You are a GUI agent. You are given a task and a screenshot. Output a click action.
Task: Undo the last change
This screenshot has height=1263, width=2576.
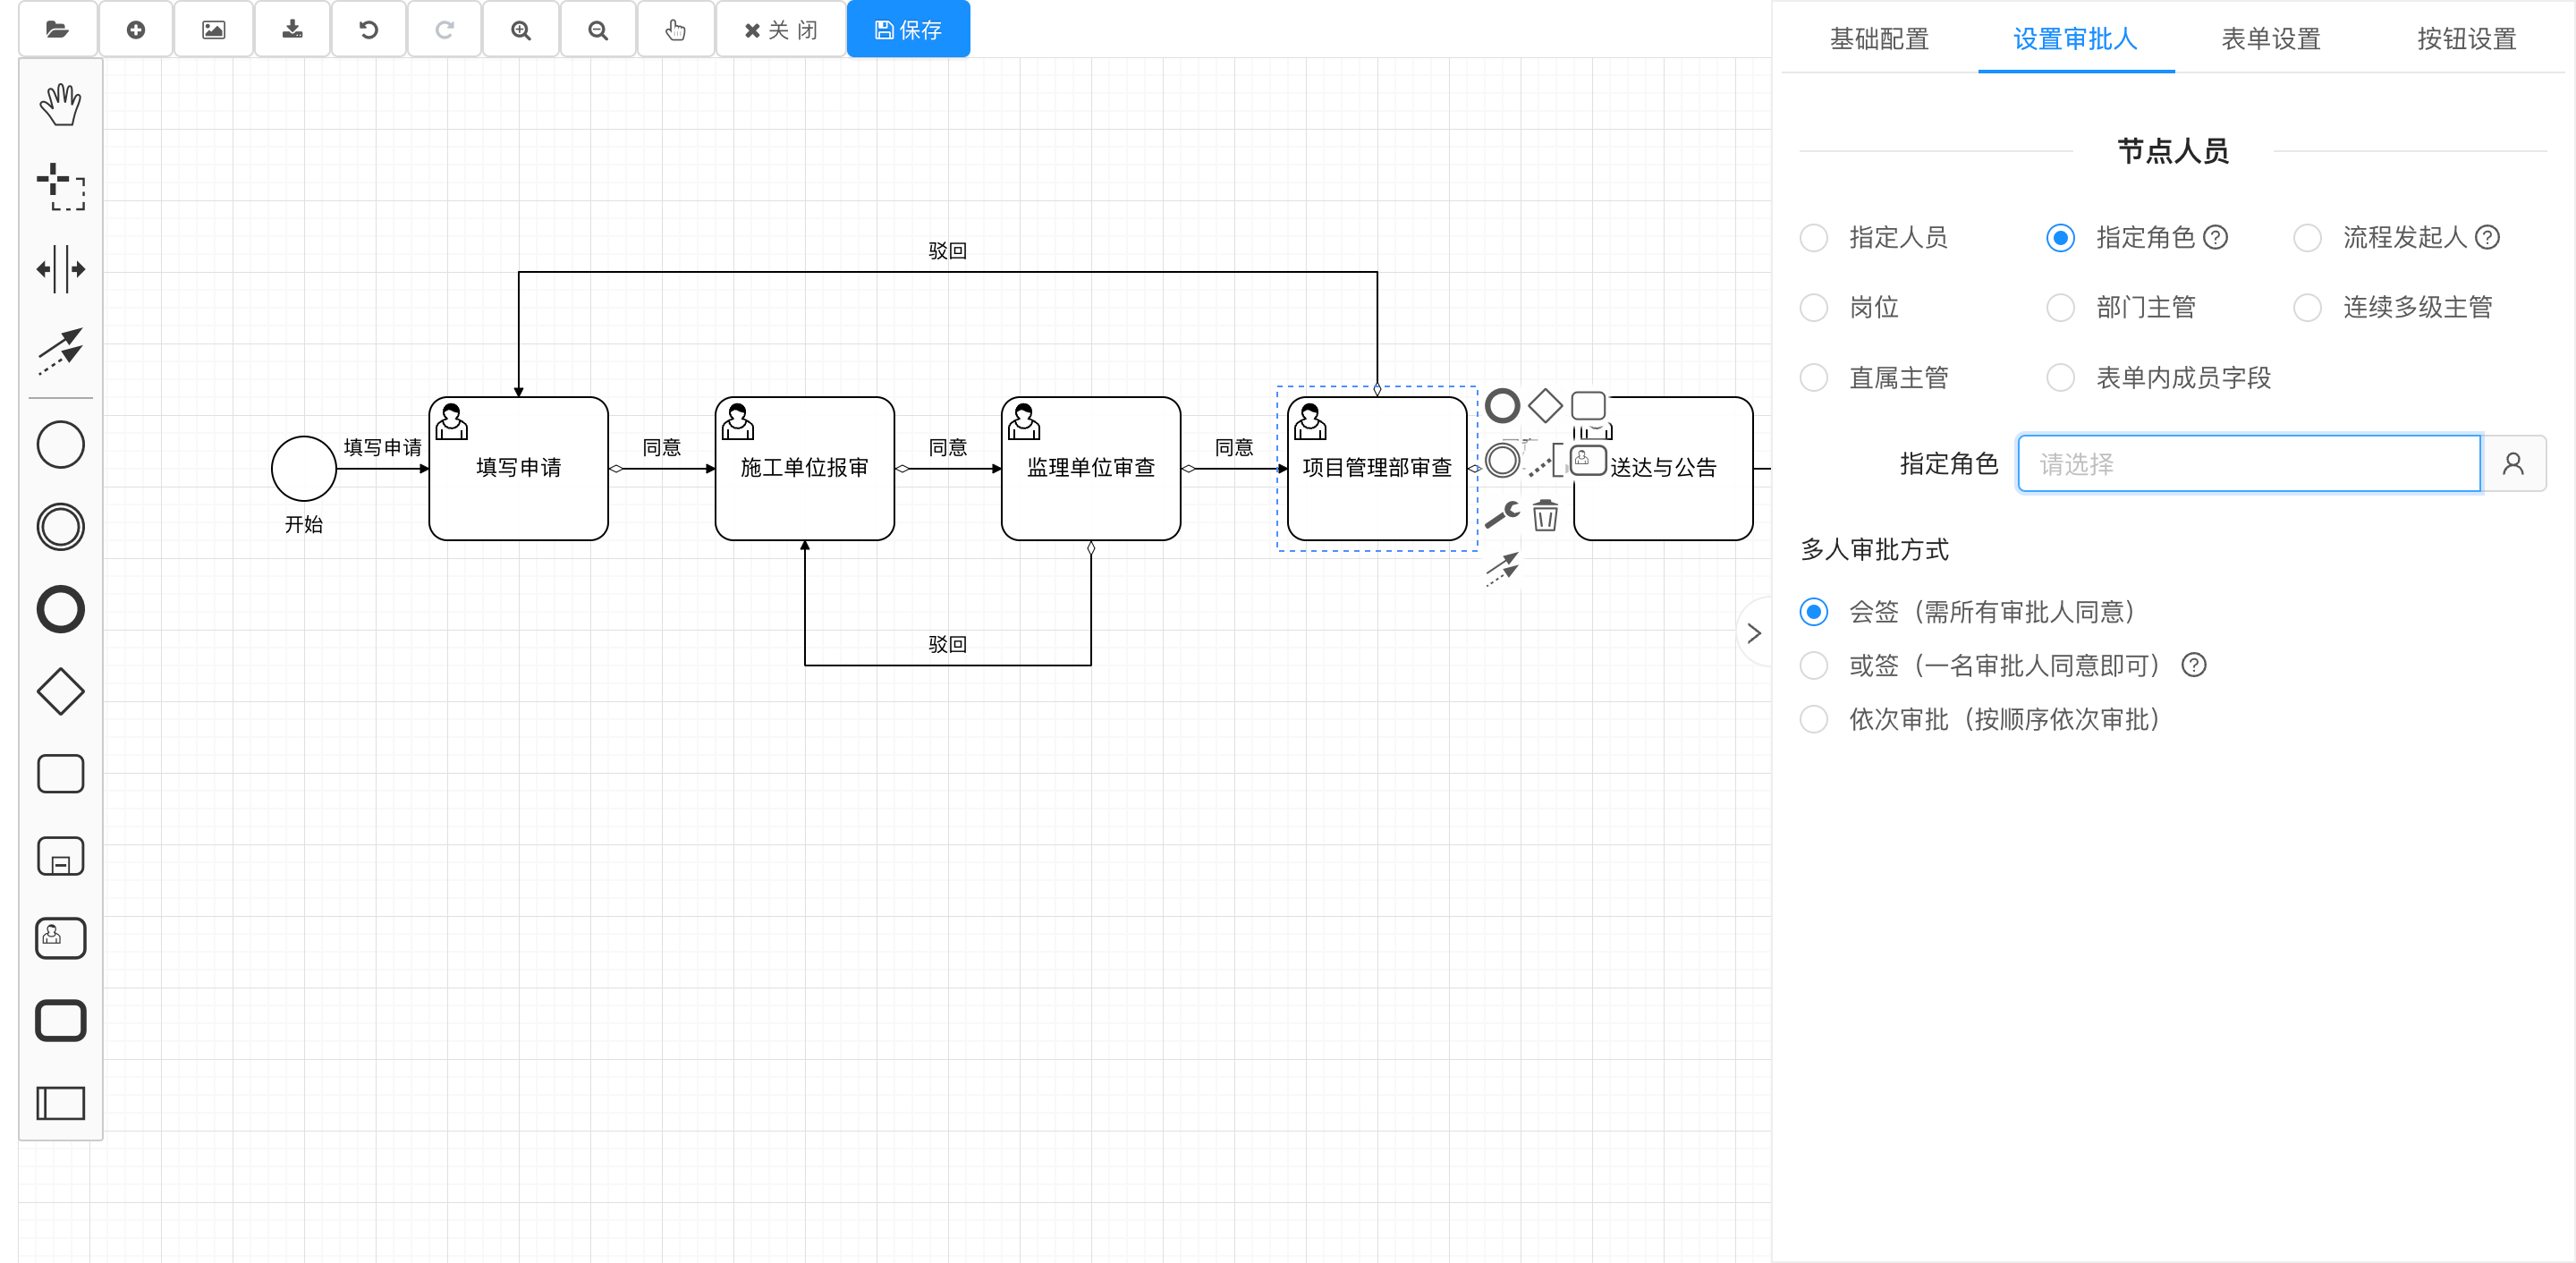[x=368, y=29]
